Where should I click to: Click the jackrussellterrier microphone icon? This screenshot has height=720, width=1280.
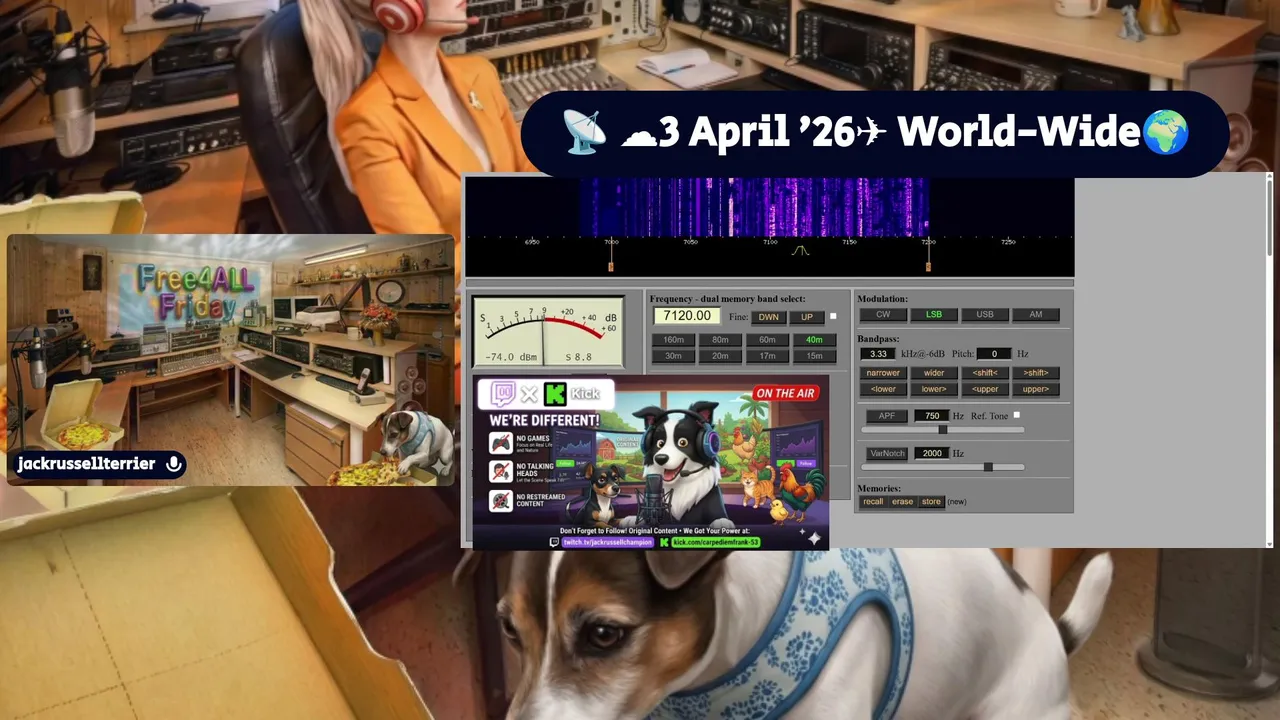(x=174, y=464)
